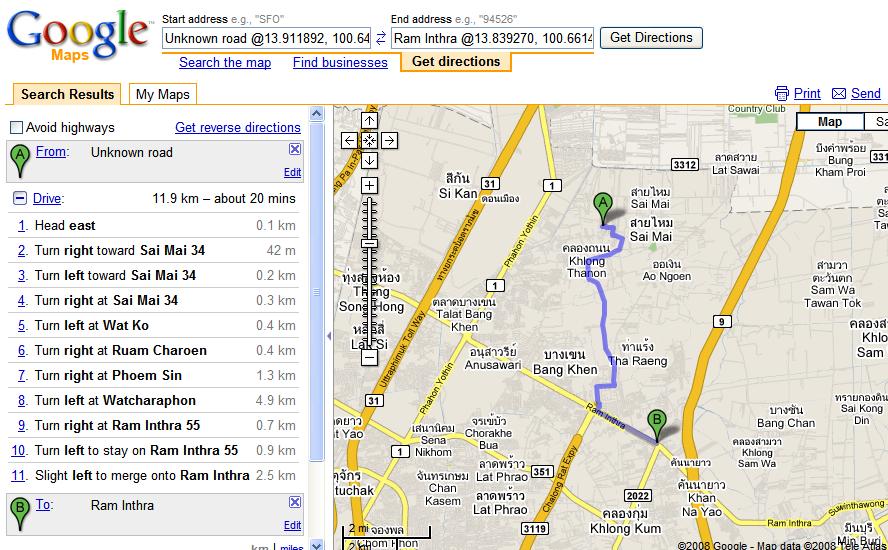Zoom out with the minus button
Viewport: 888px width, 550px height.
coord(369,357)
